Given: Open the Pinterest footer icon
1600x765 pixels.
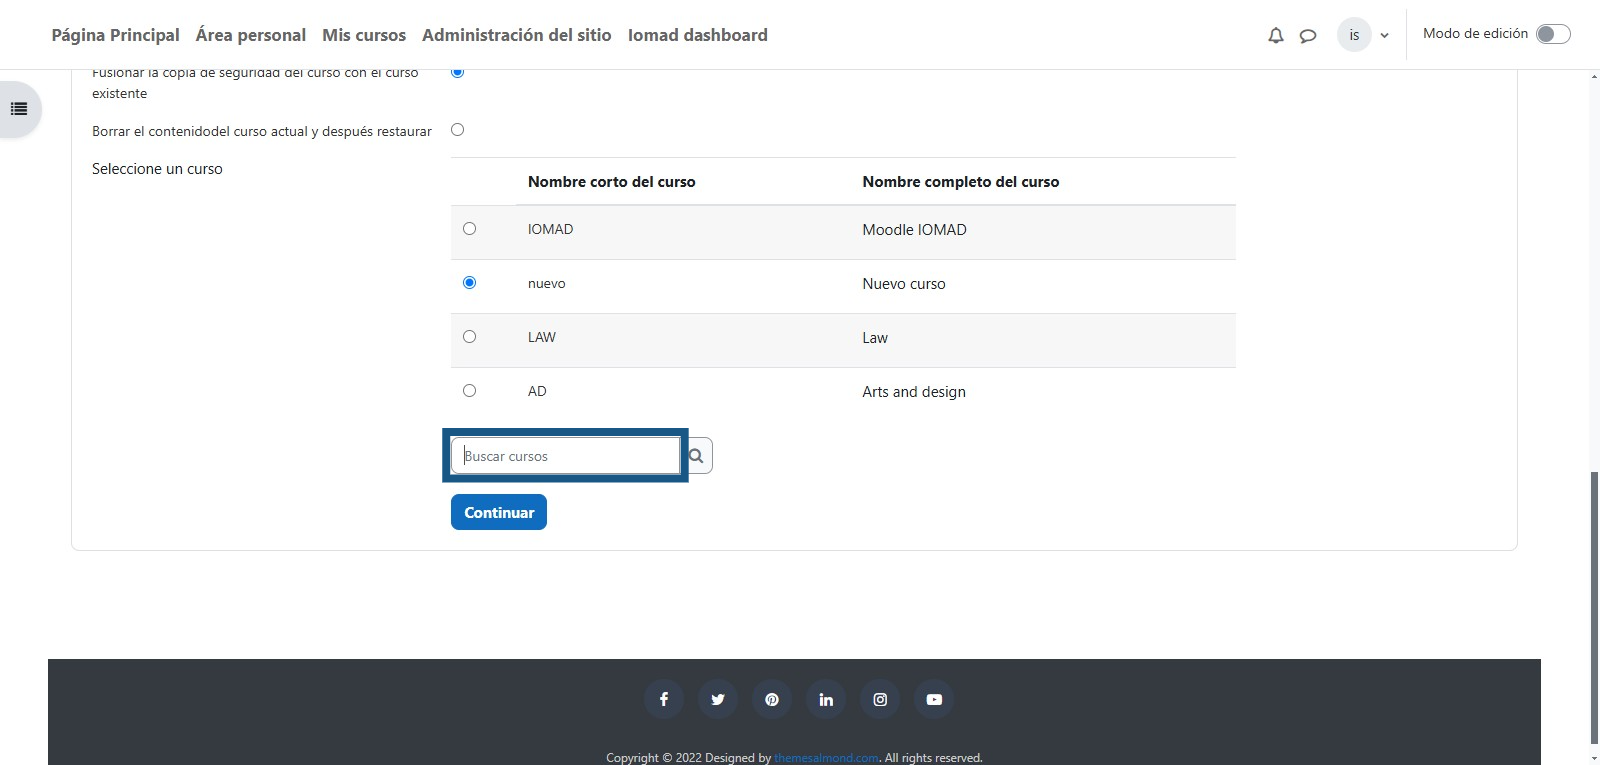Looking at the screenshot, I should coord(772,700).
